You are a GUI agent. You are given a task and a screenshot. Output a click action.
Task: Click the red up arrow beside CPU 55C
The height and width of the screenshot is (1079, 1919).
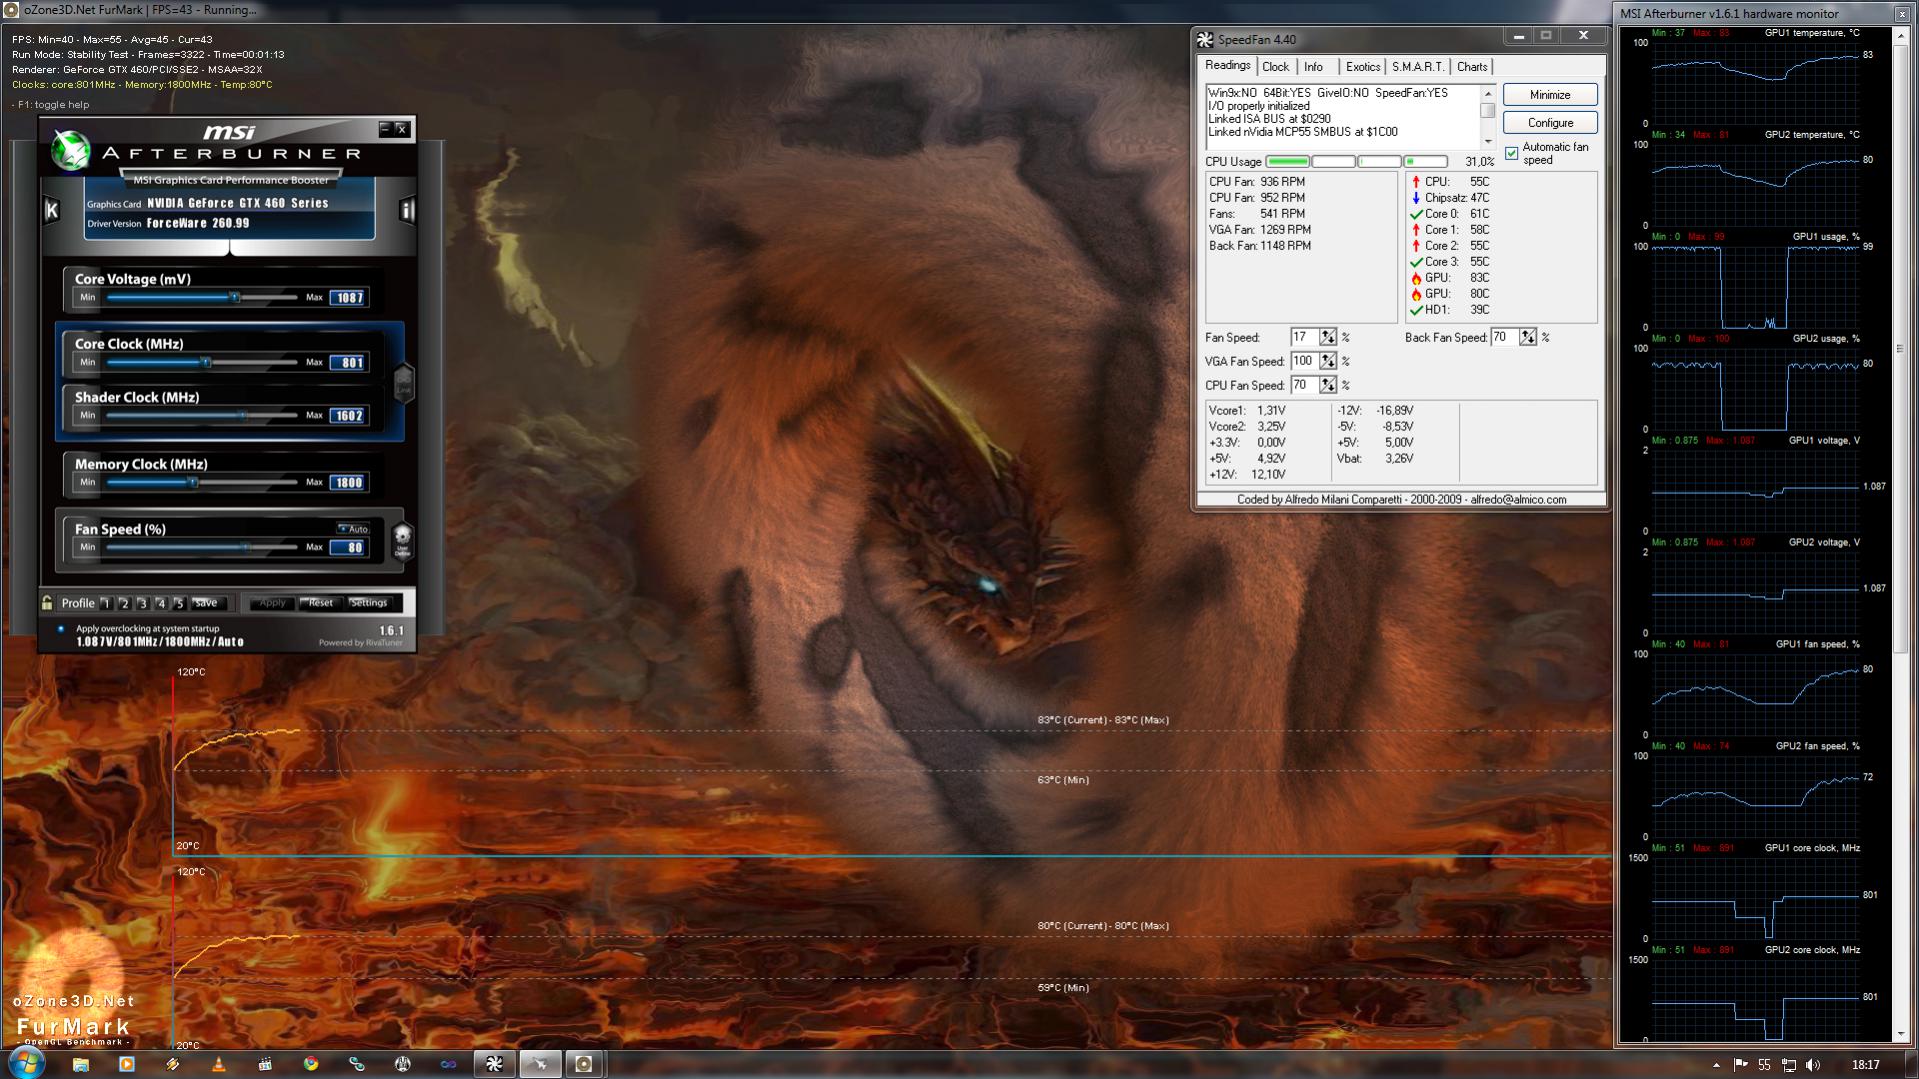[1416, 182]
